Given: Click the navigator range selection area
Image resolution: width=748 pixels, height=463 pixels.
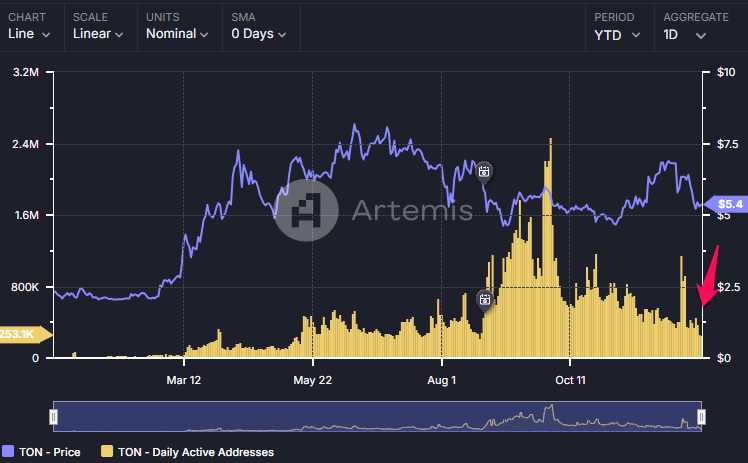Looking at the screenshot, I should 377,417.
